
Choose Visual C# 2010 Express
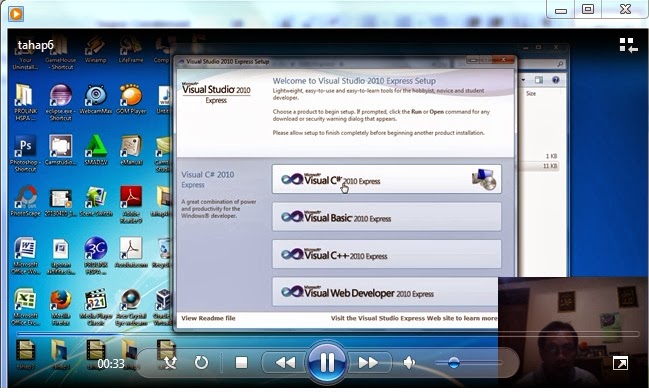(387, 179)
